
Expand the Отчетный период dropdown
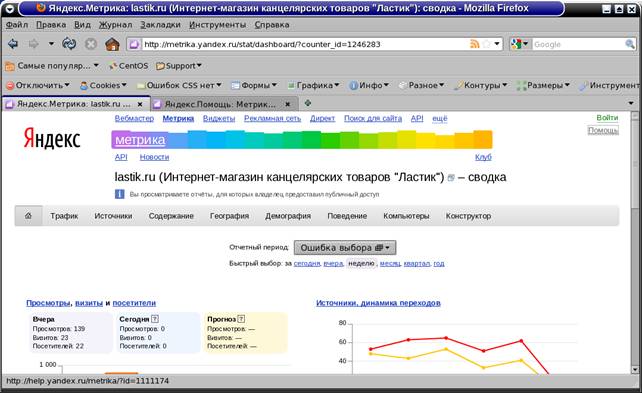345,248
